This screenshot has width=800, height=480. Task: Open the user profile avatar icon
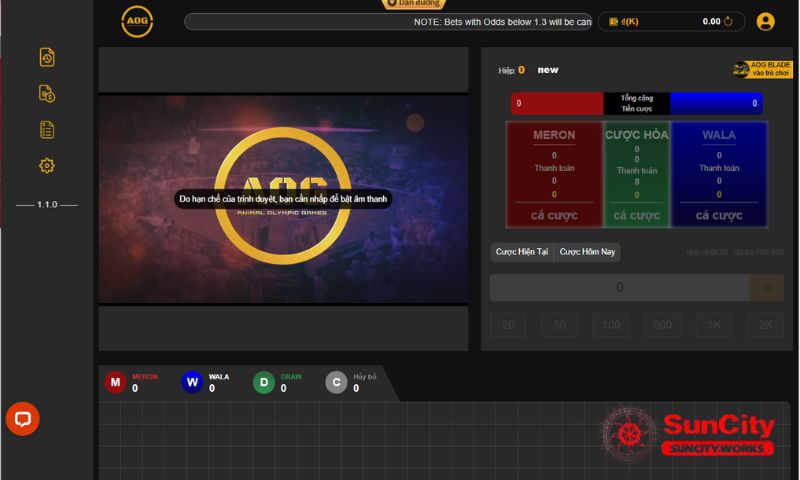(765, 21)
